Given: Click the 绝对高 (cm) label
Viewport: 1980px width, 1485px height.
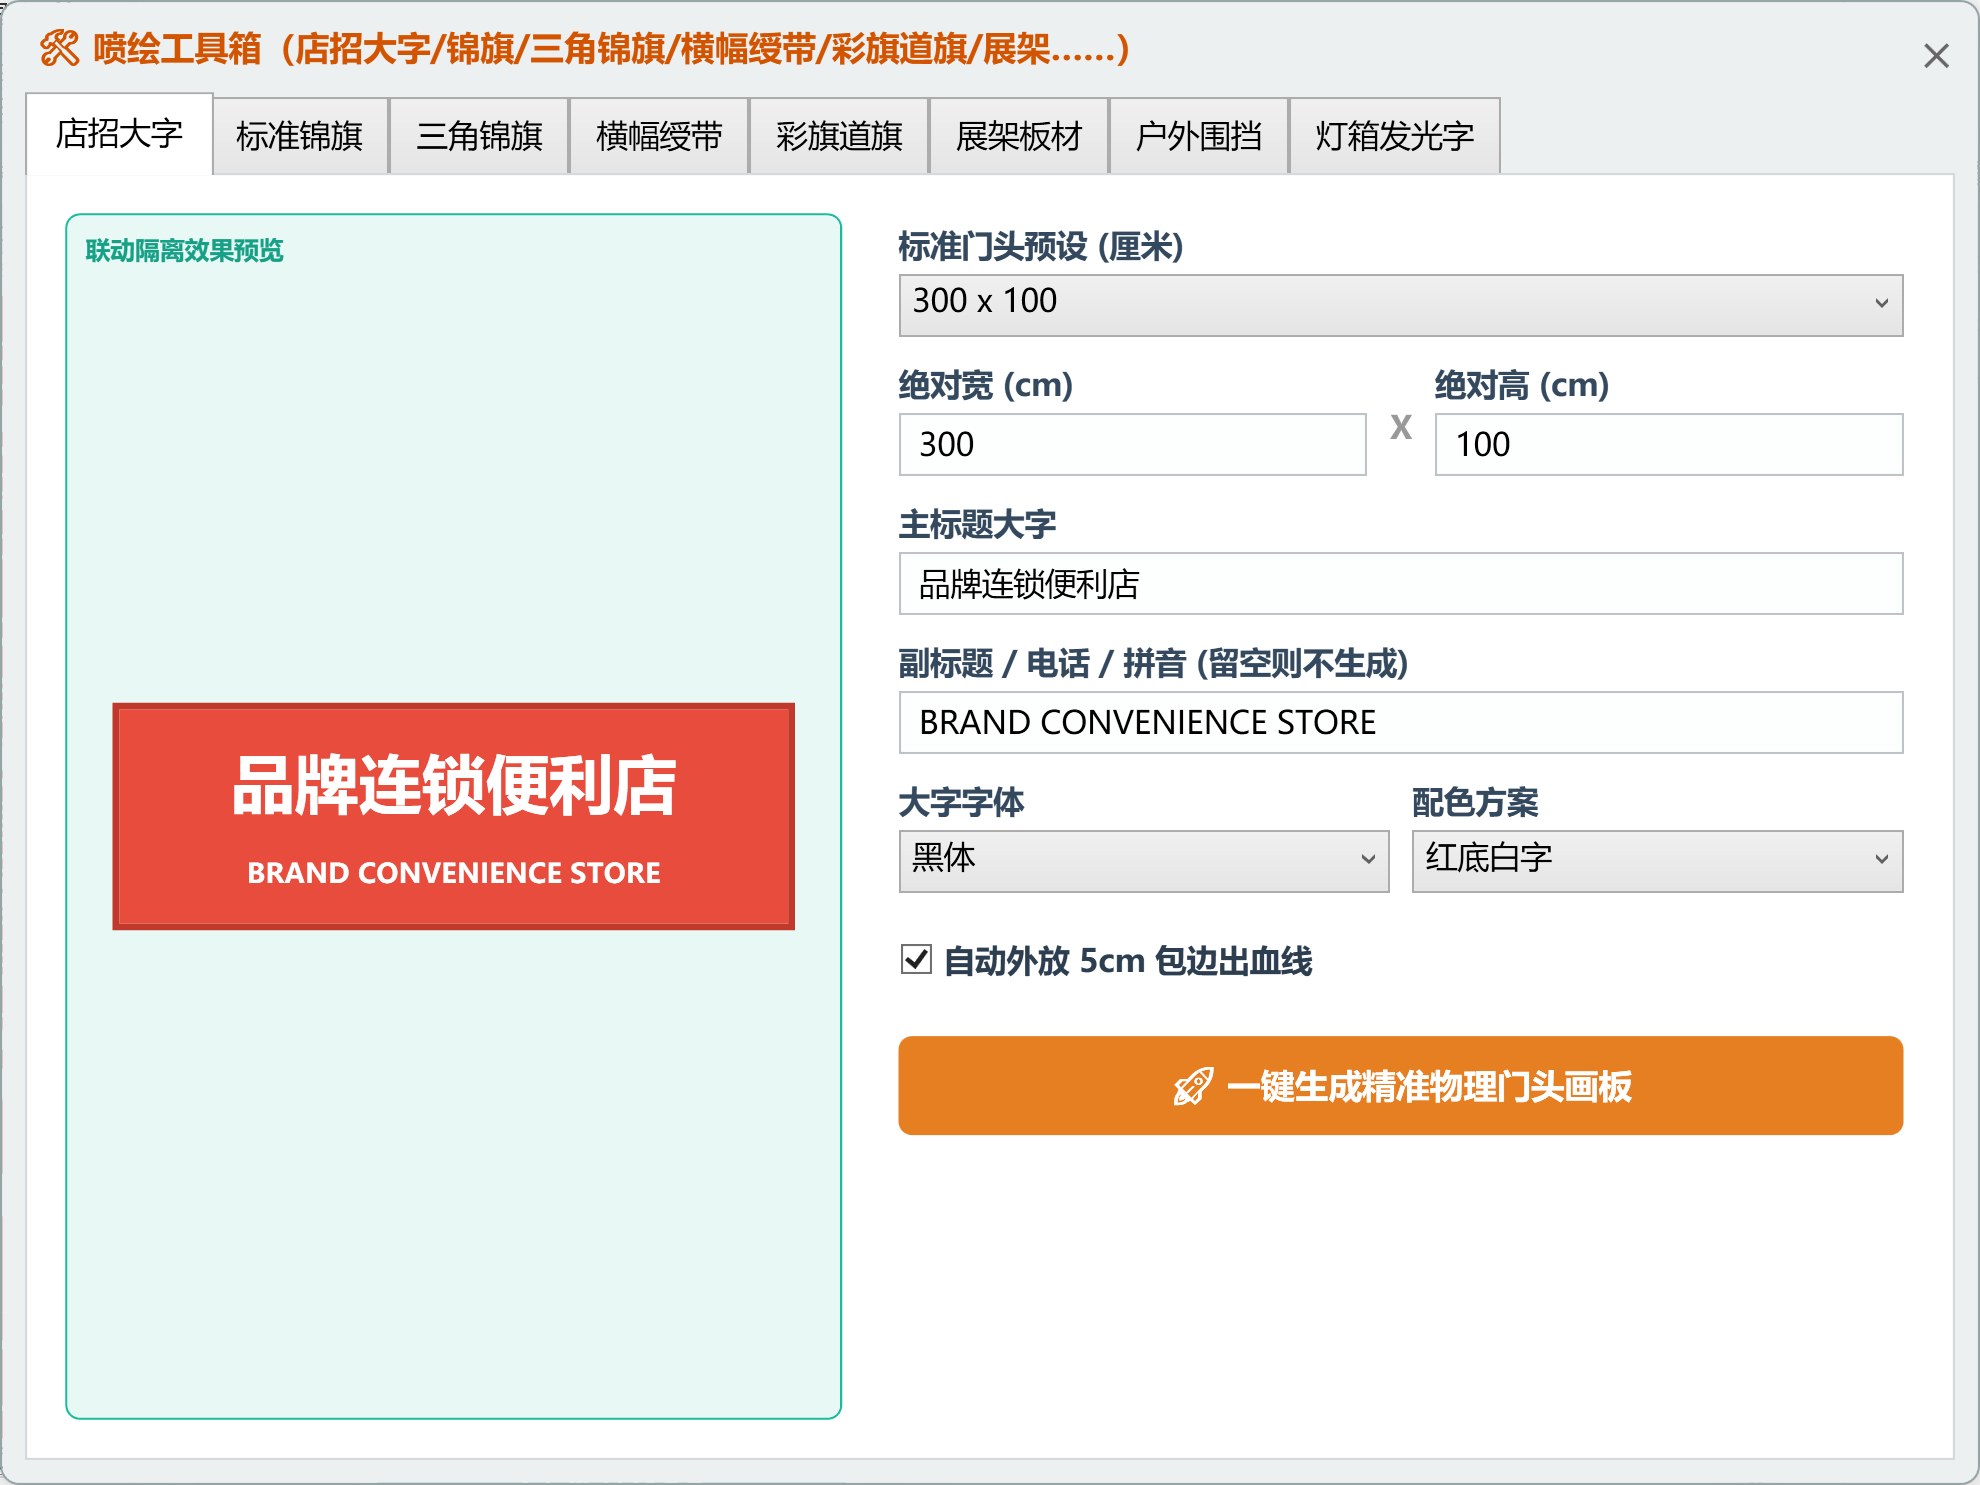Looking at the screenshot, I should 1521,385.
